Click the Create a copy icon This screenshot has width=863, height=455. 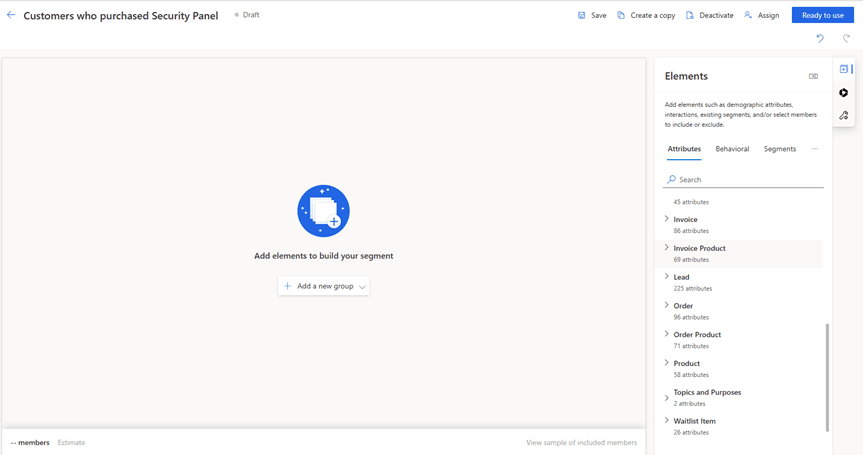[621, 15]
